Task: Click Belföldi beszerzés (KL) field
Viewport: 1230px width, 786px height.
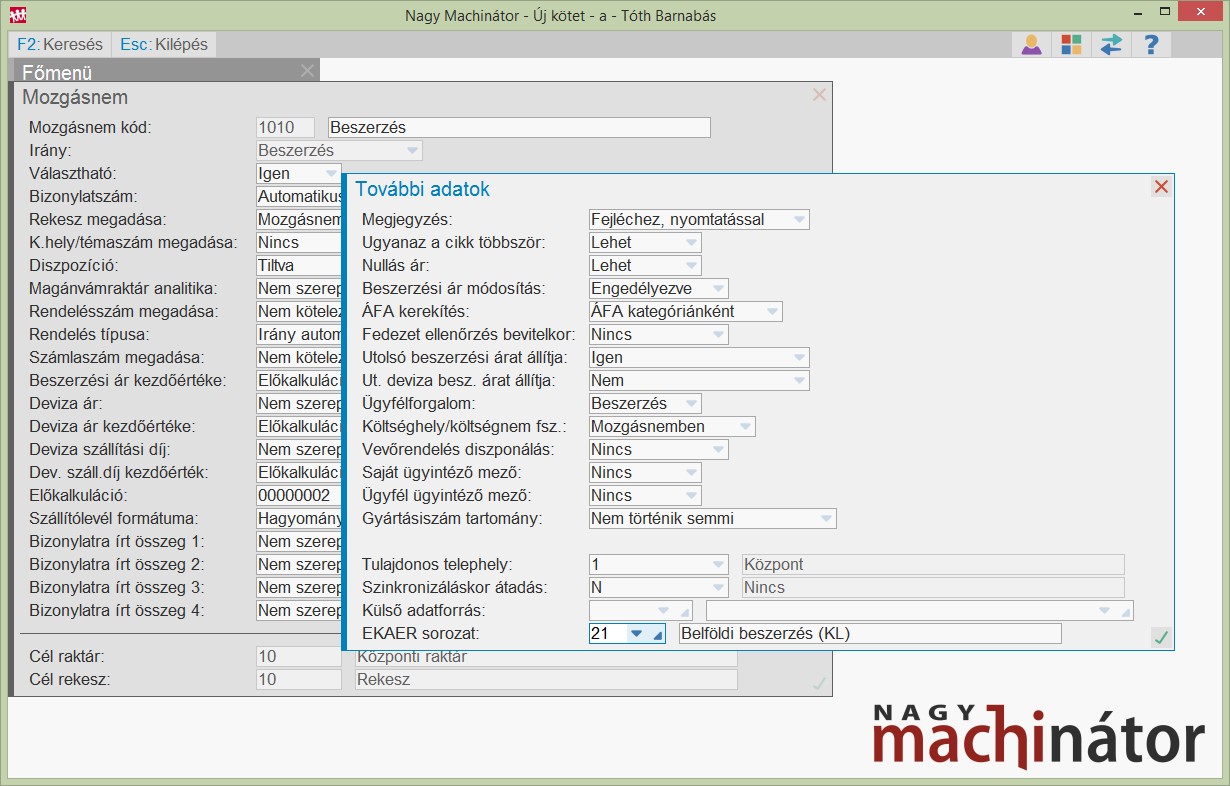Action: (870, 634)
